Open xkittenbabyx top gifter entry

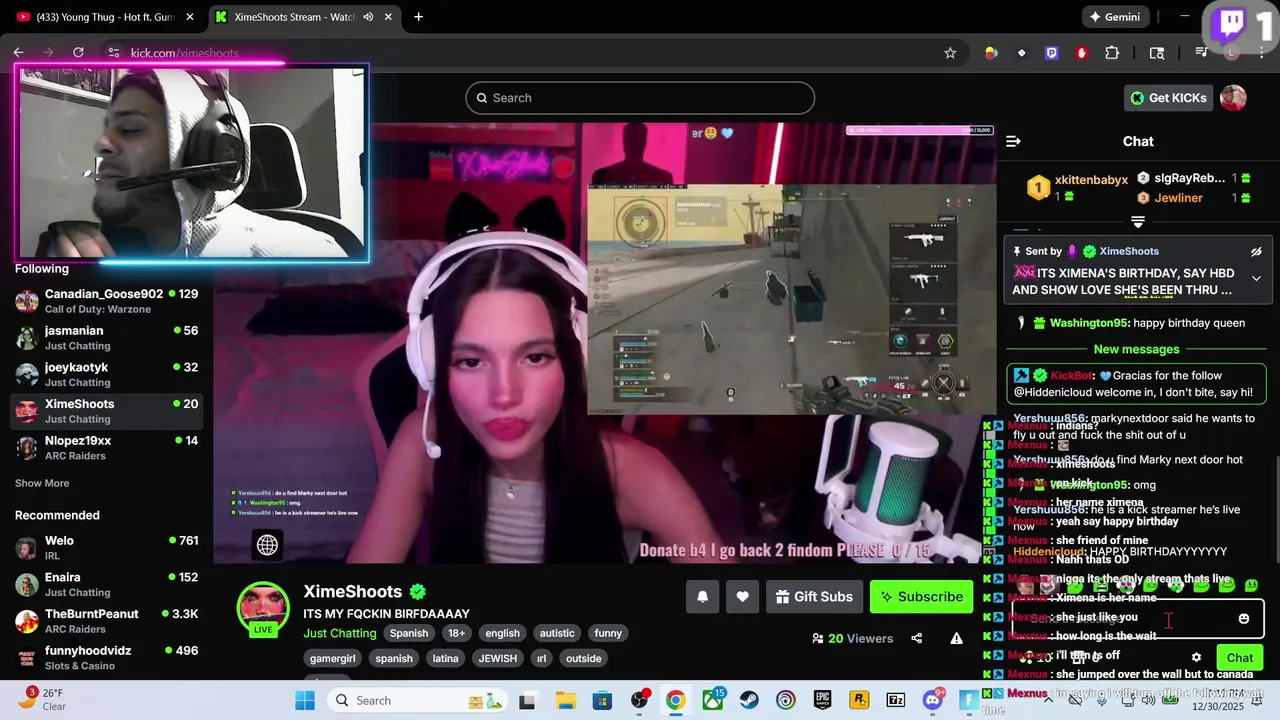click(x=1077, y=187)
